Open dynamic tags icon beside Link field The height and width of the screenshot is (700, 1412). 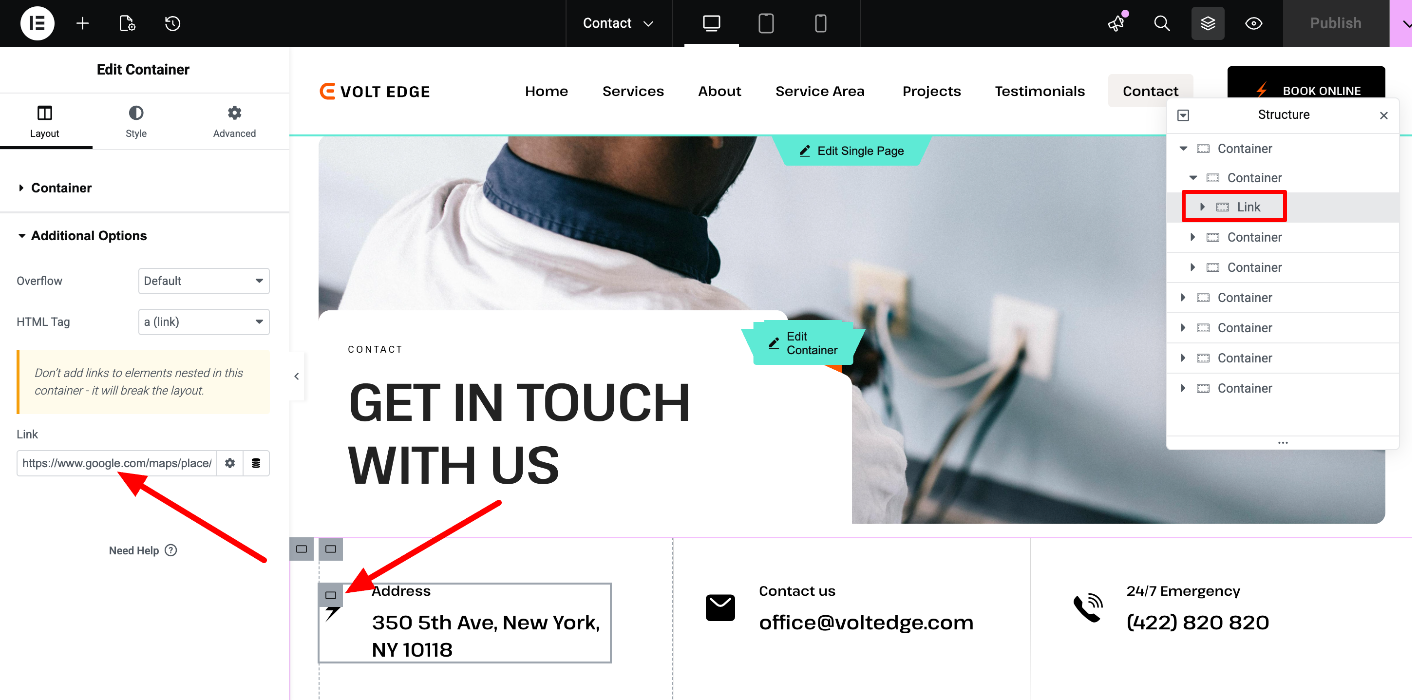pyautogui.click(x=256, y=463)
